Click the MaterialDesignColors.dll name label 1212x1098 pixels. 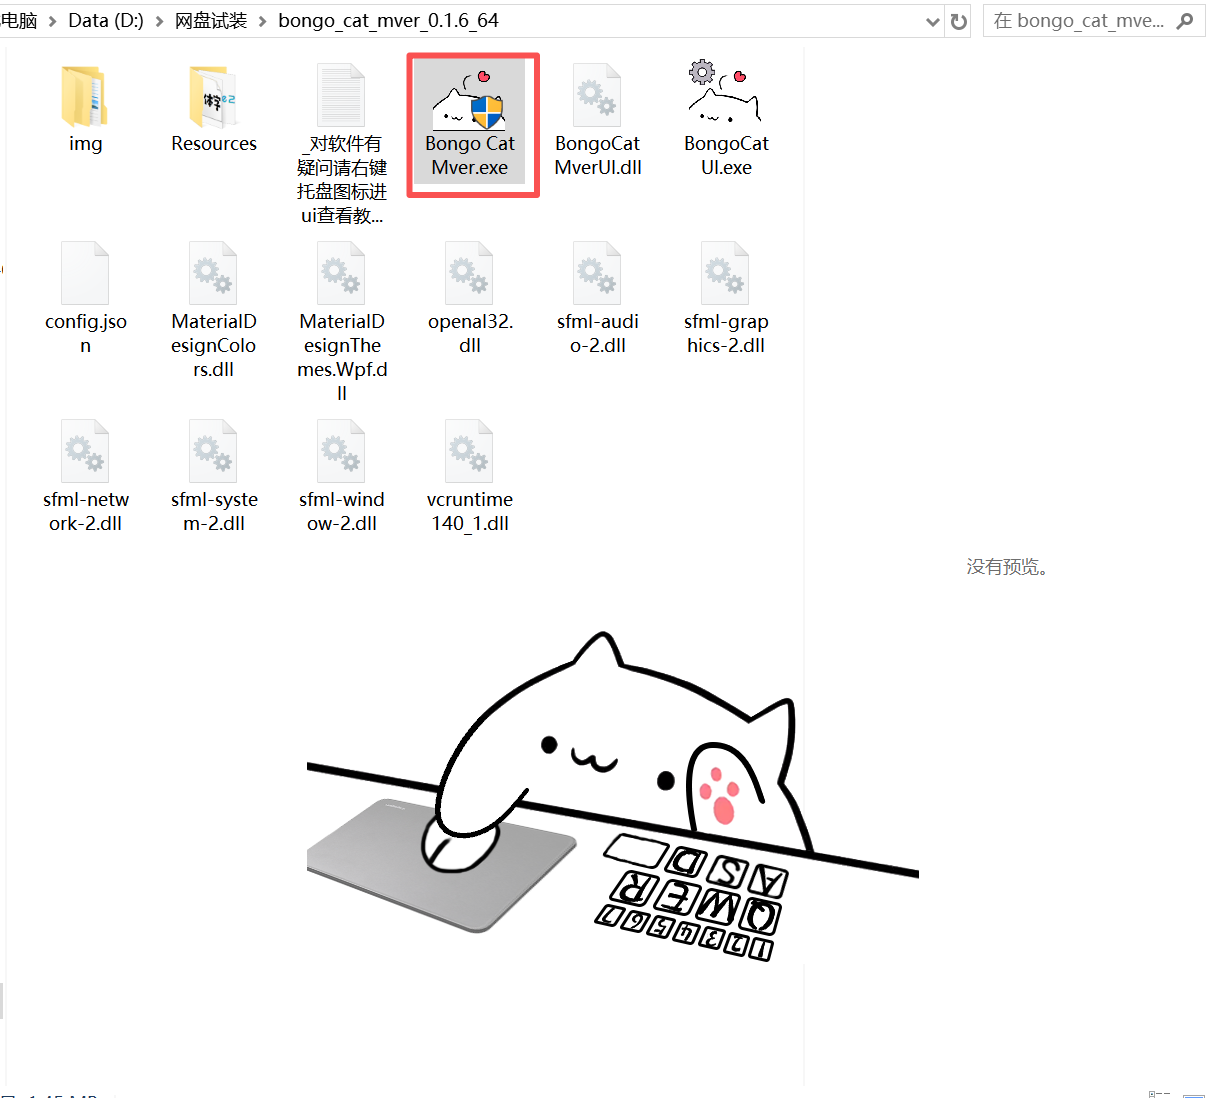tap(214, 346)
